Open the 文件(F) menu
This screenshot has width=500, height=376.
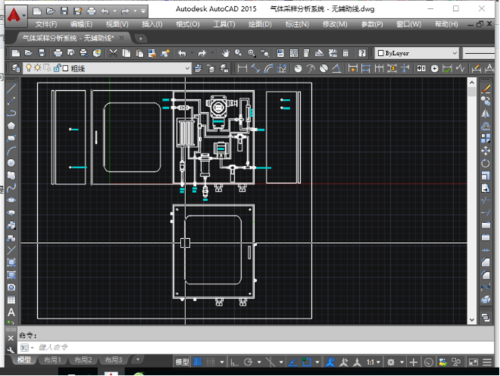[x=46, y=24]
